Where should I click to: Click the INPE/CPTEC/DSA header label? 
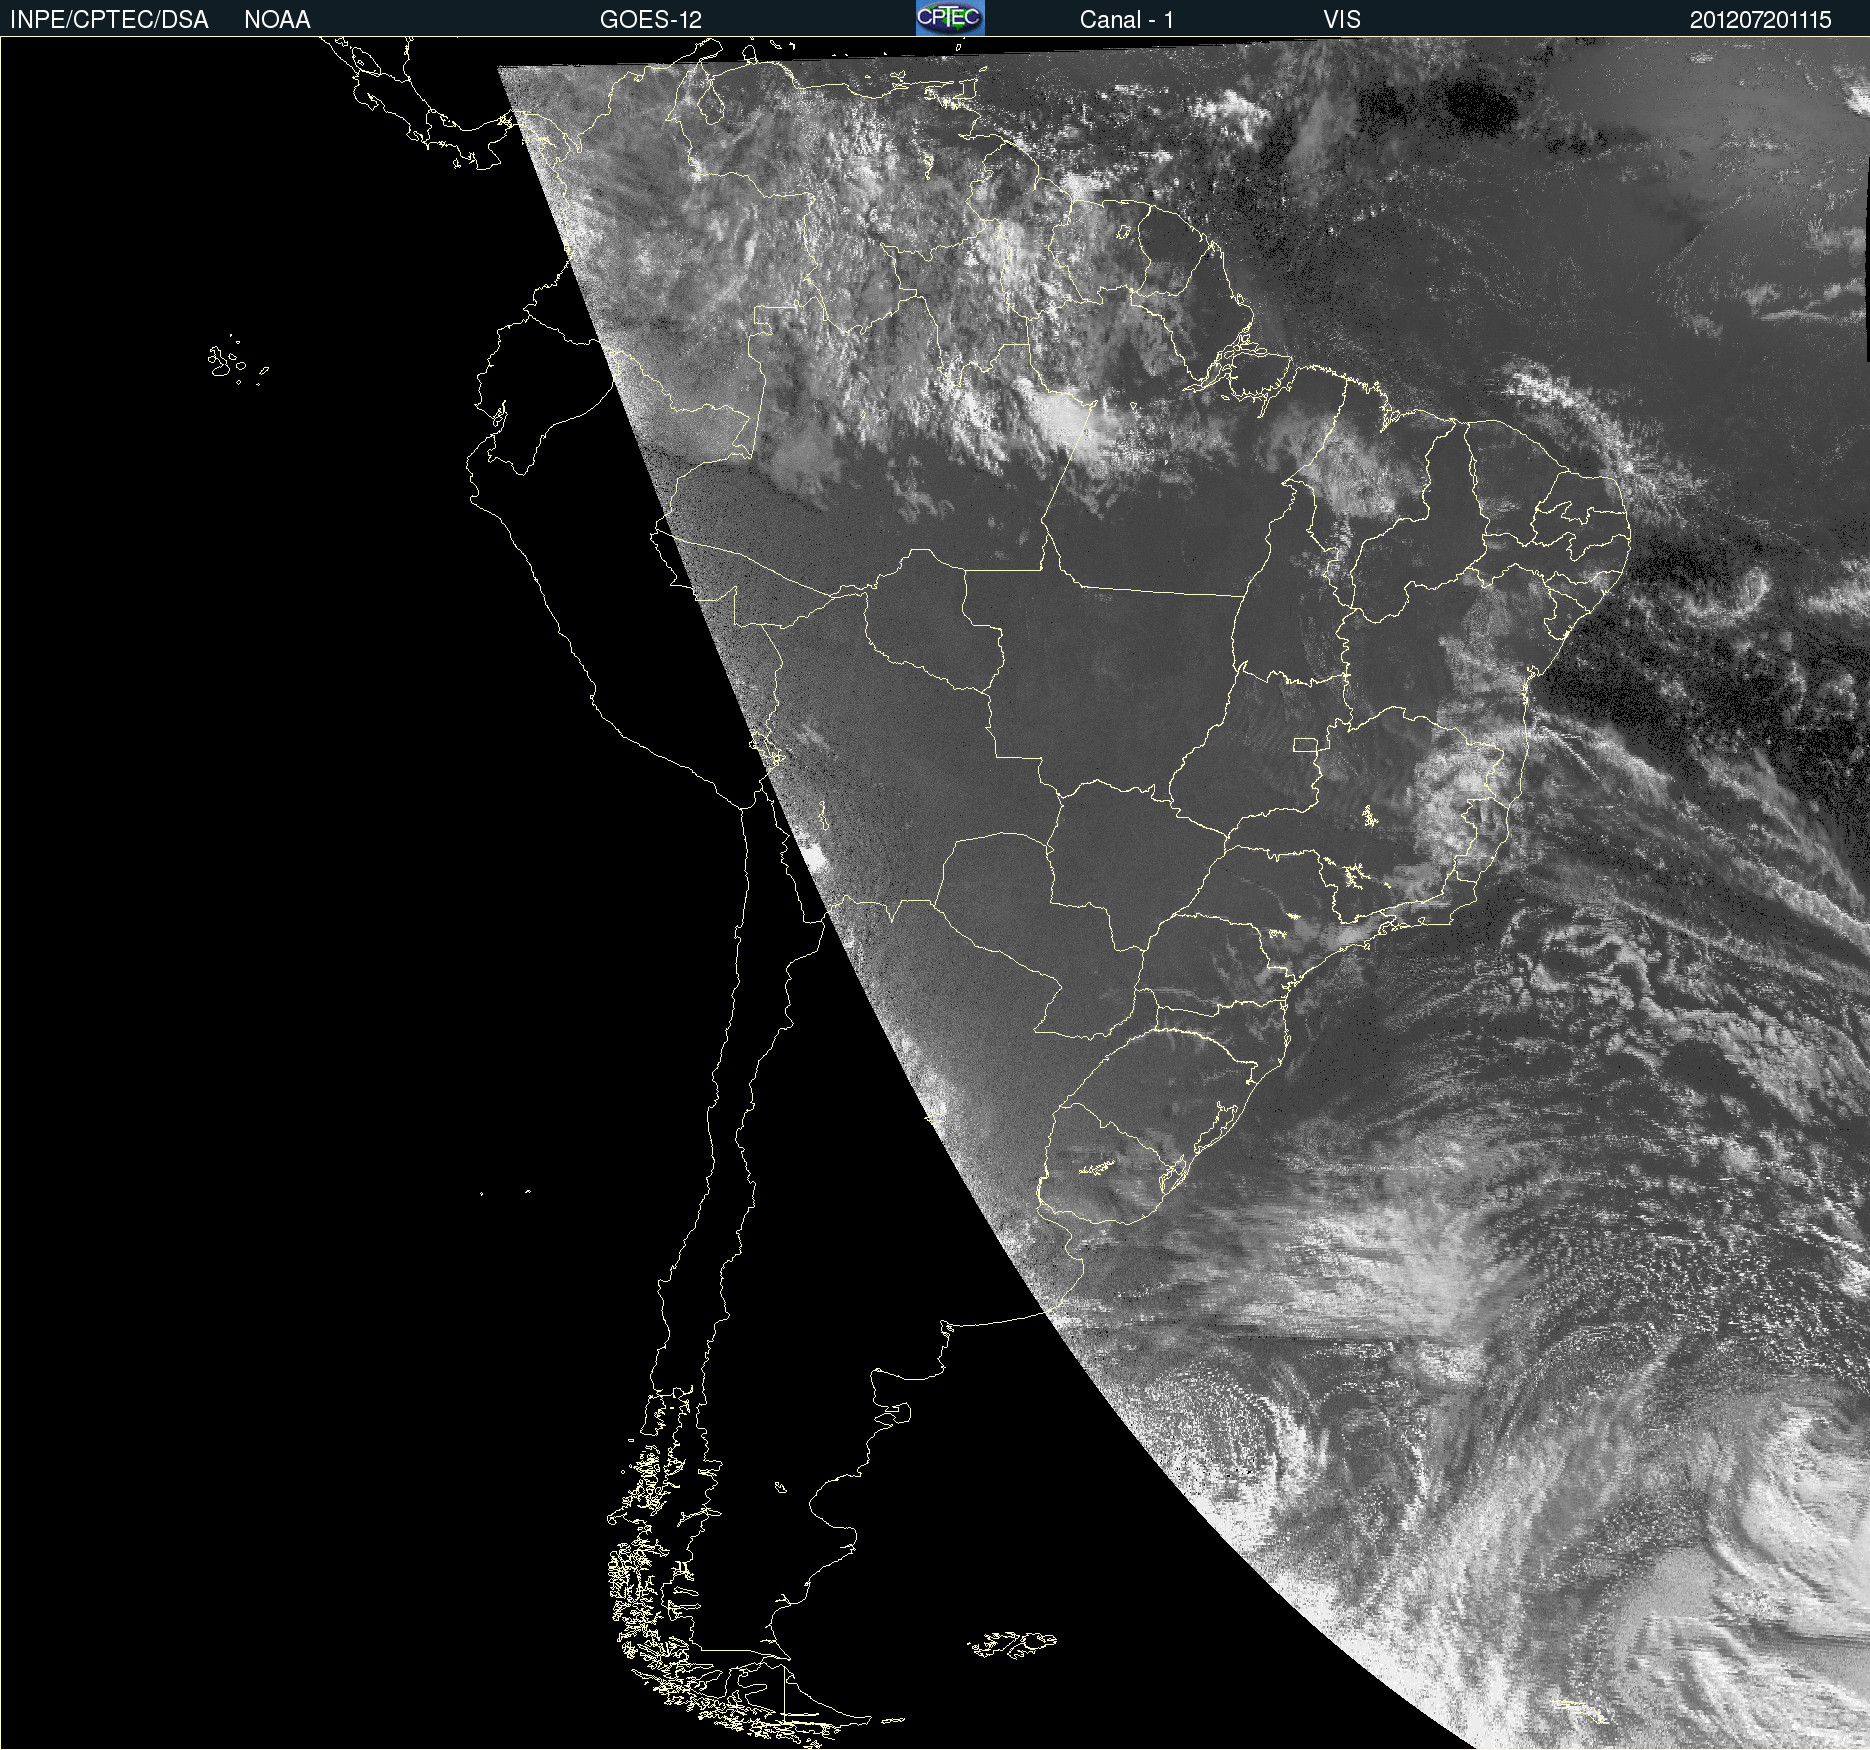point(109,20)
